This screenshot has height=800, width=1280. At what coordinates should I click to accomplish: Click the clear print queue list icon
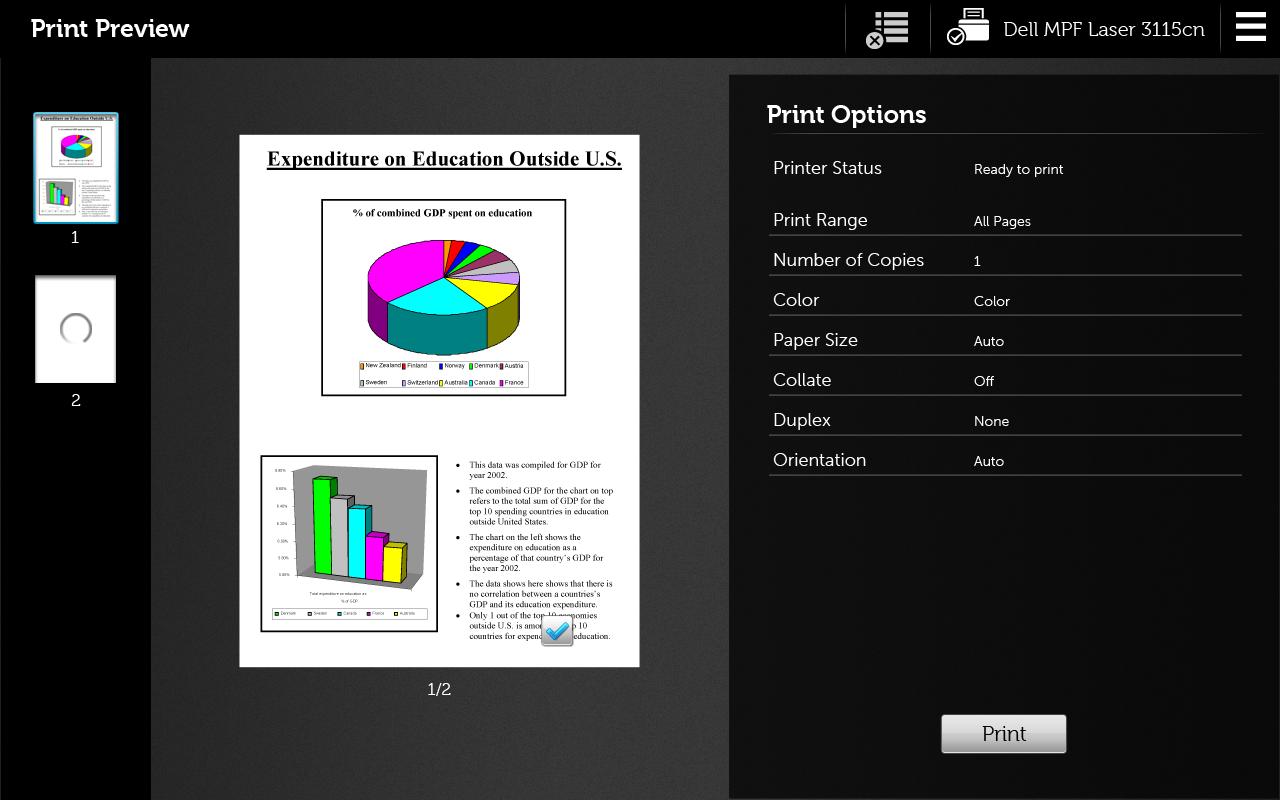point(887,29)
